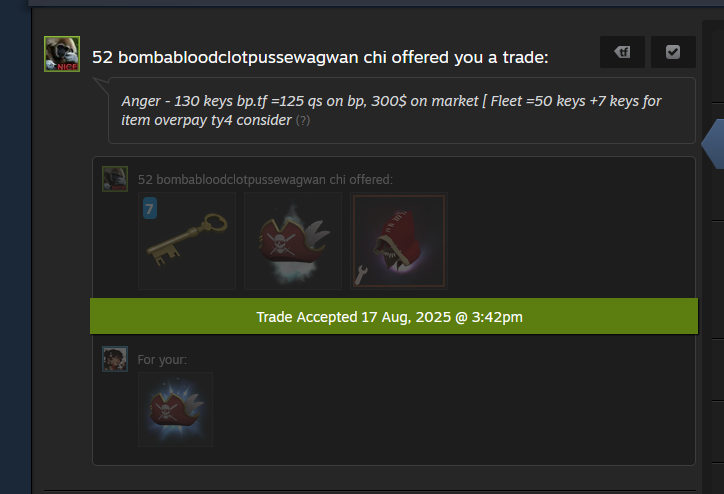Click the 'For your:' label

click(162, 360)
